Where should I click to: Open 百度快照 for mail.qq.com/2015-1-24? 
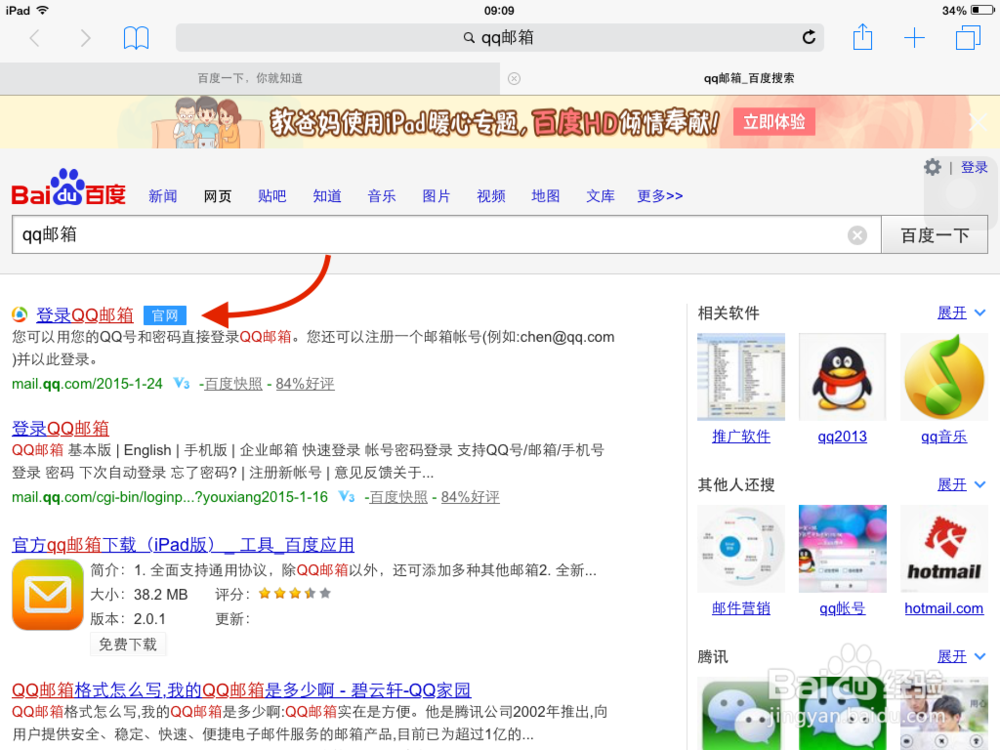[x=233, y=384]
